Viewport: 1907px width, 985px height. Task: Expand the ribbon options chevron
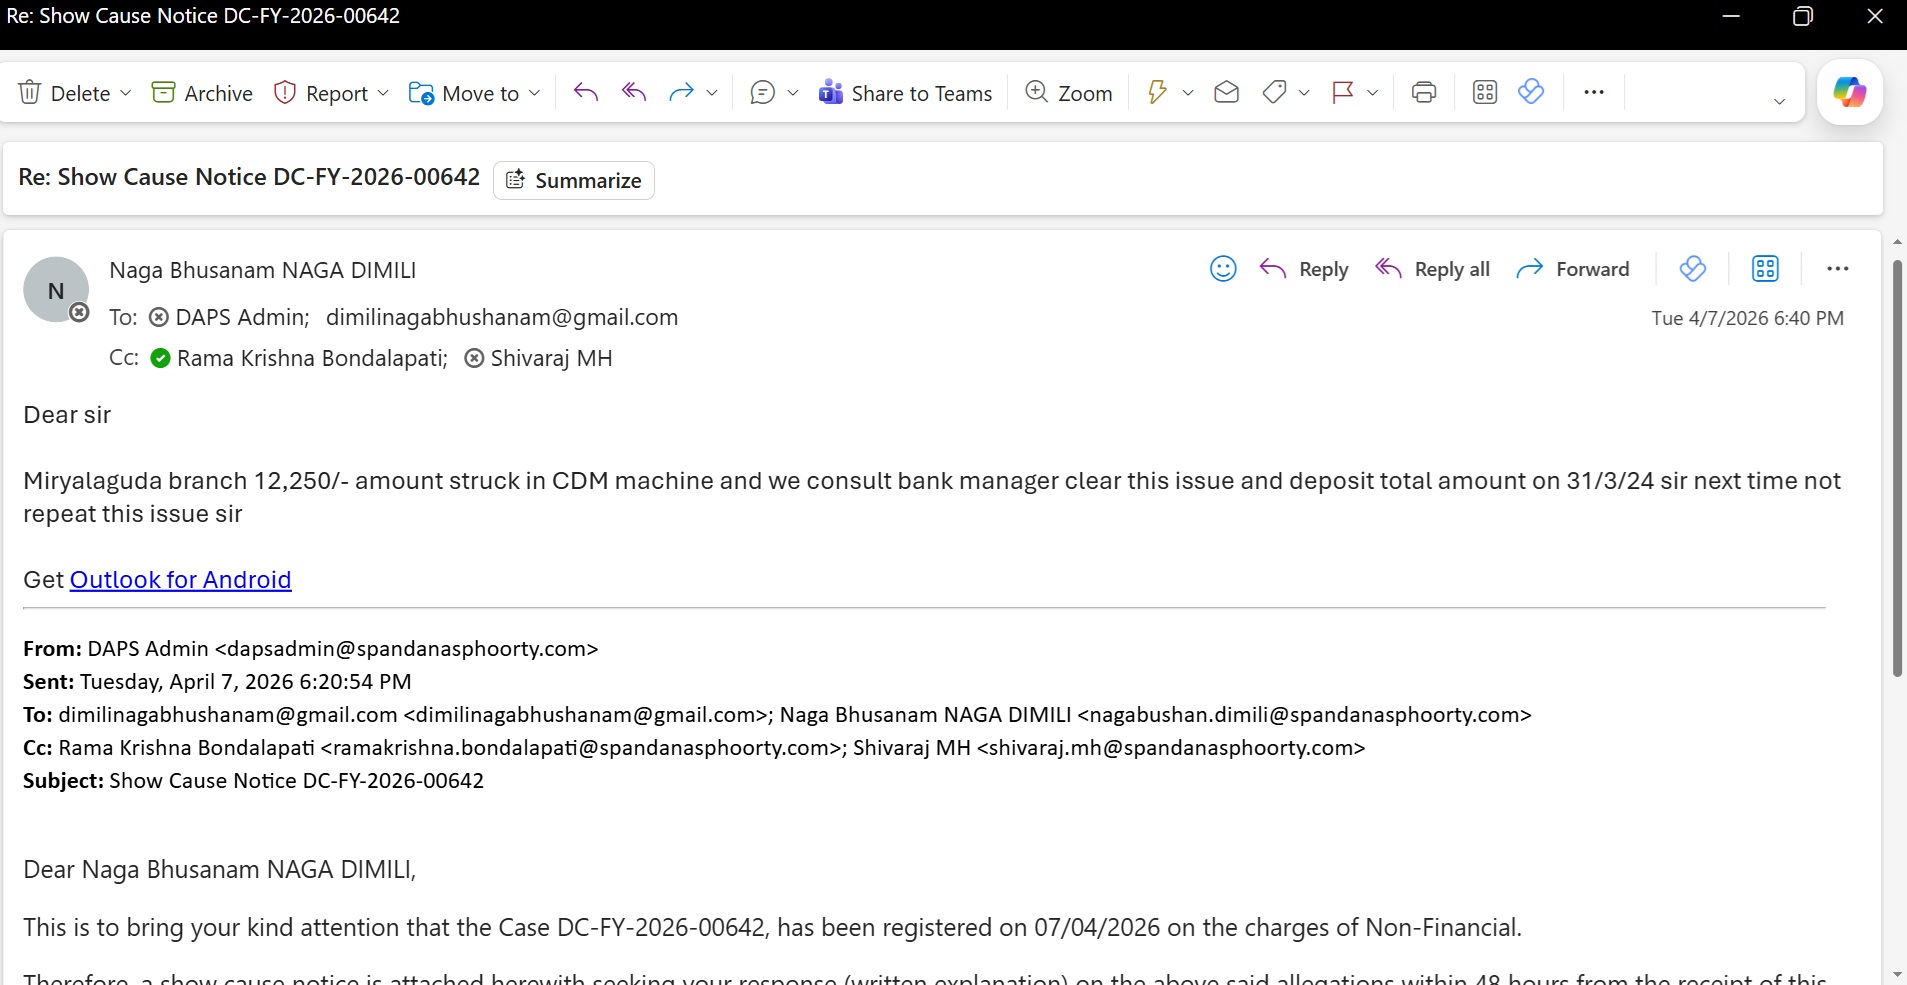1779,101
